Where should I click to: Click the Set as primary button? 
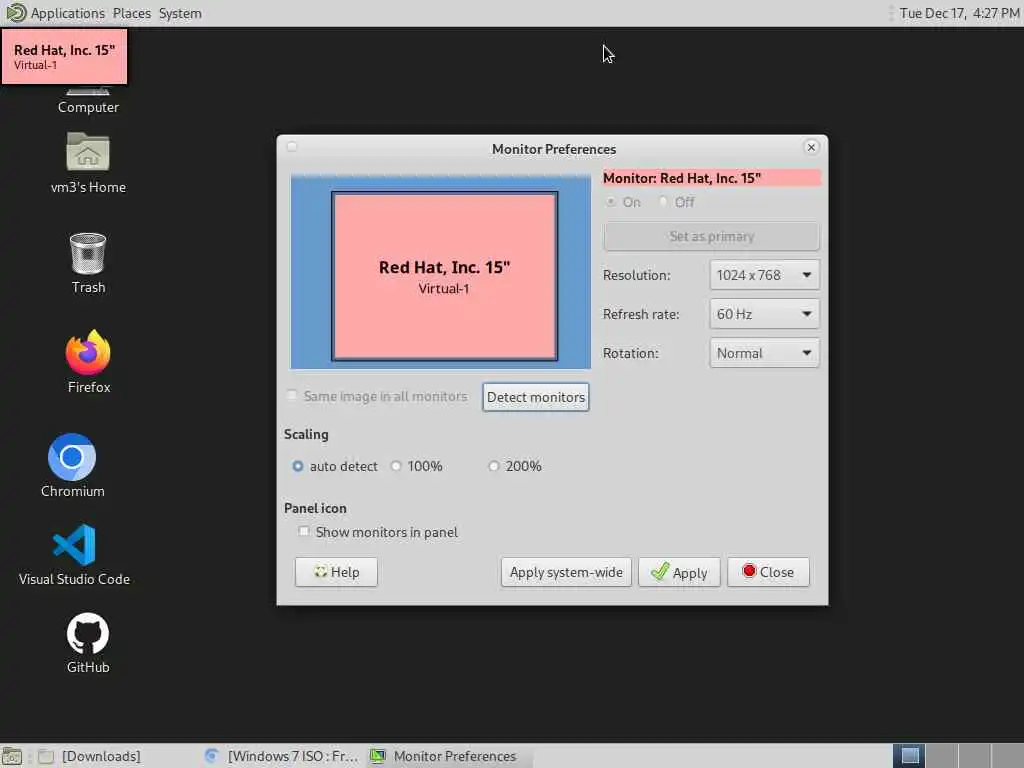pos(711,236)
